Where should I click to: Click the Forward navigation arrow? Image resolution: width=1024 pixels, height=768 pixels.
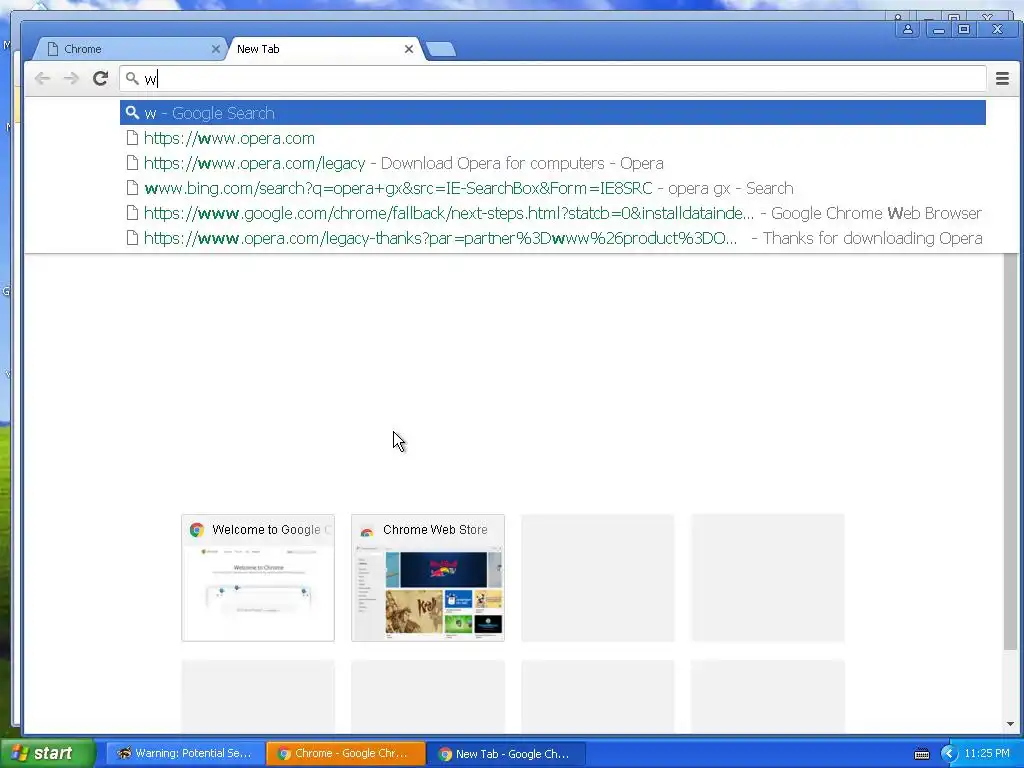click(71, 79)
